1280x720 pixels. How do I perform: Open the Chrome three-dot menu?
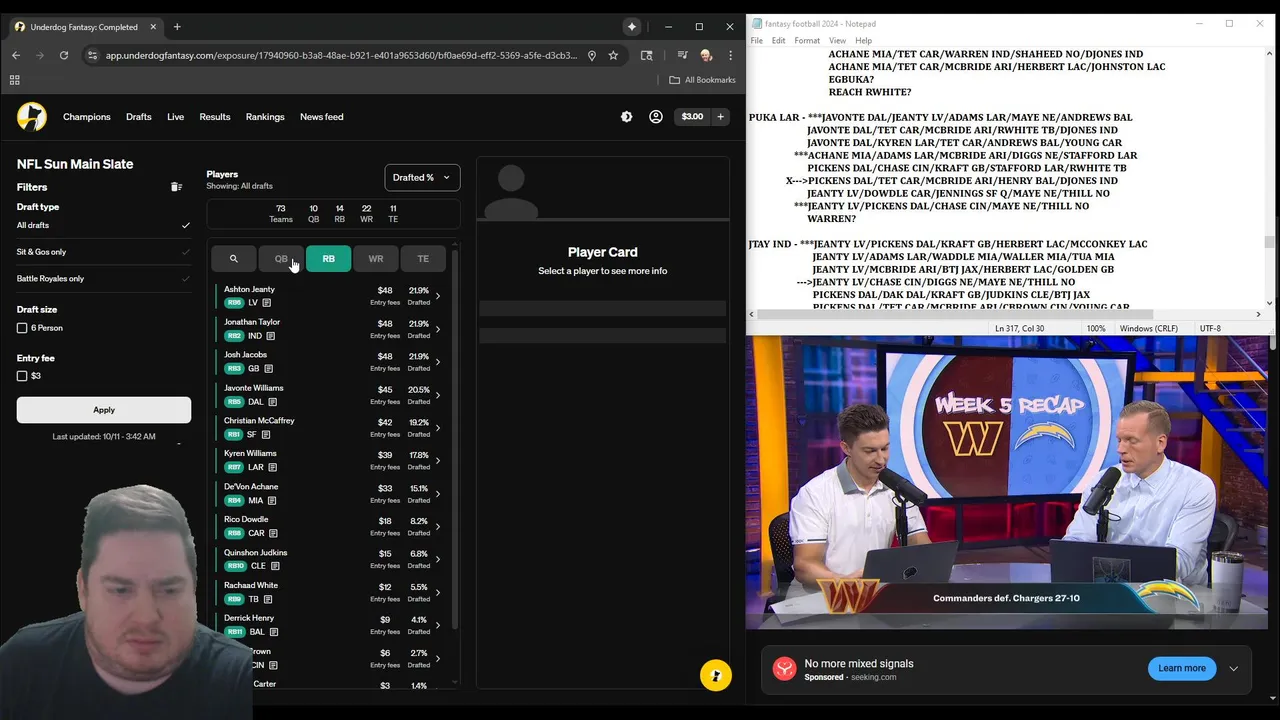pyautogui.click(x=731, y=55)
